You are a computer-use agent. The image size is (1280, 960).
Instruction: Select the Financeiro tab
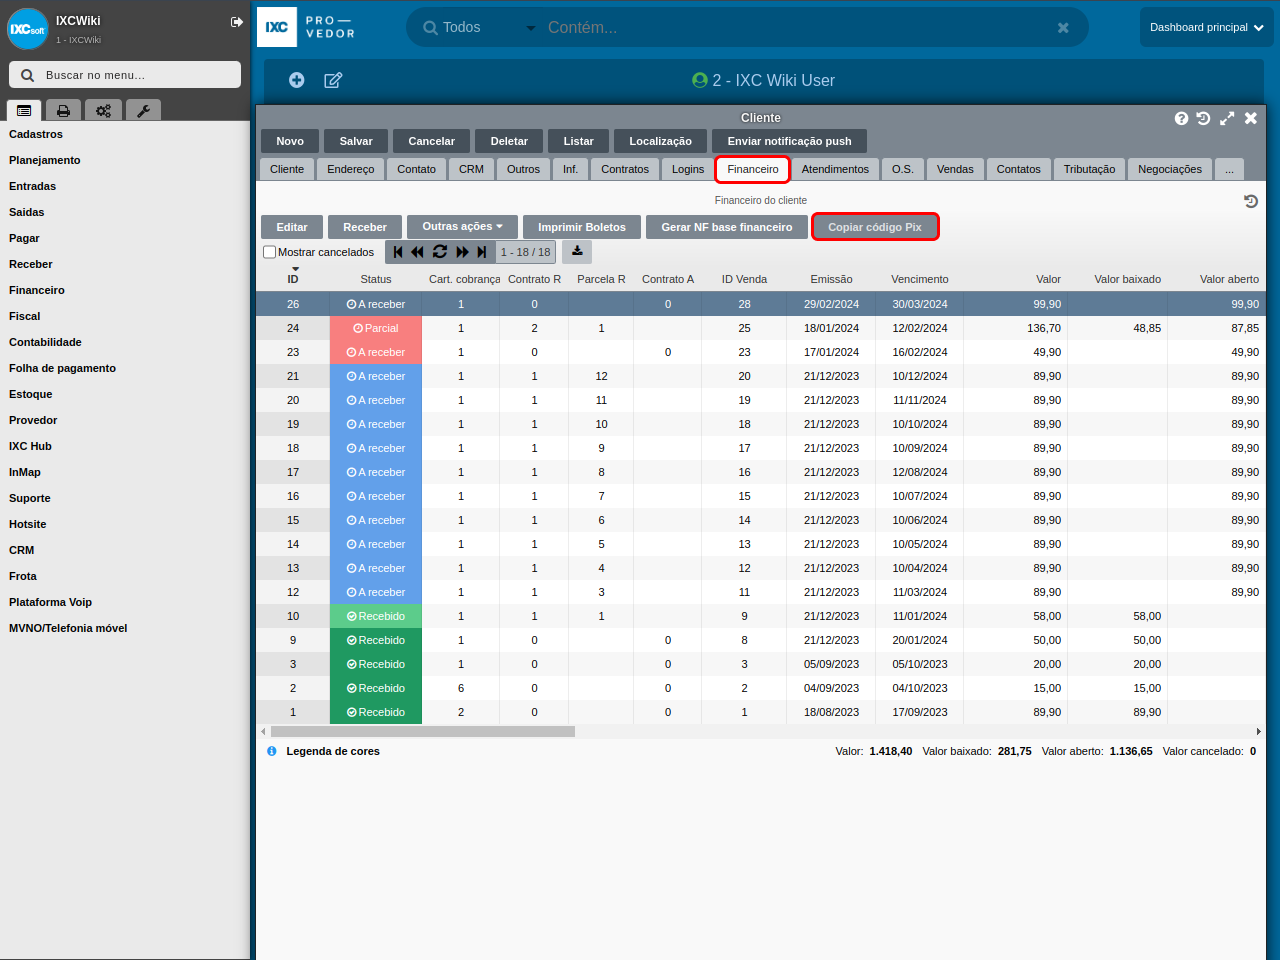click(x=753, y=169)
